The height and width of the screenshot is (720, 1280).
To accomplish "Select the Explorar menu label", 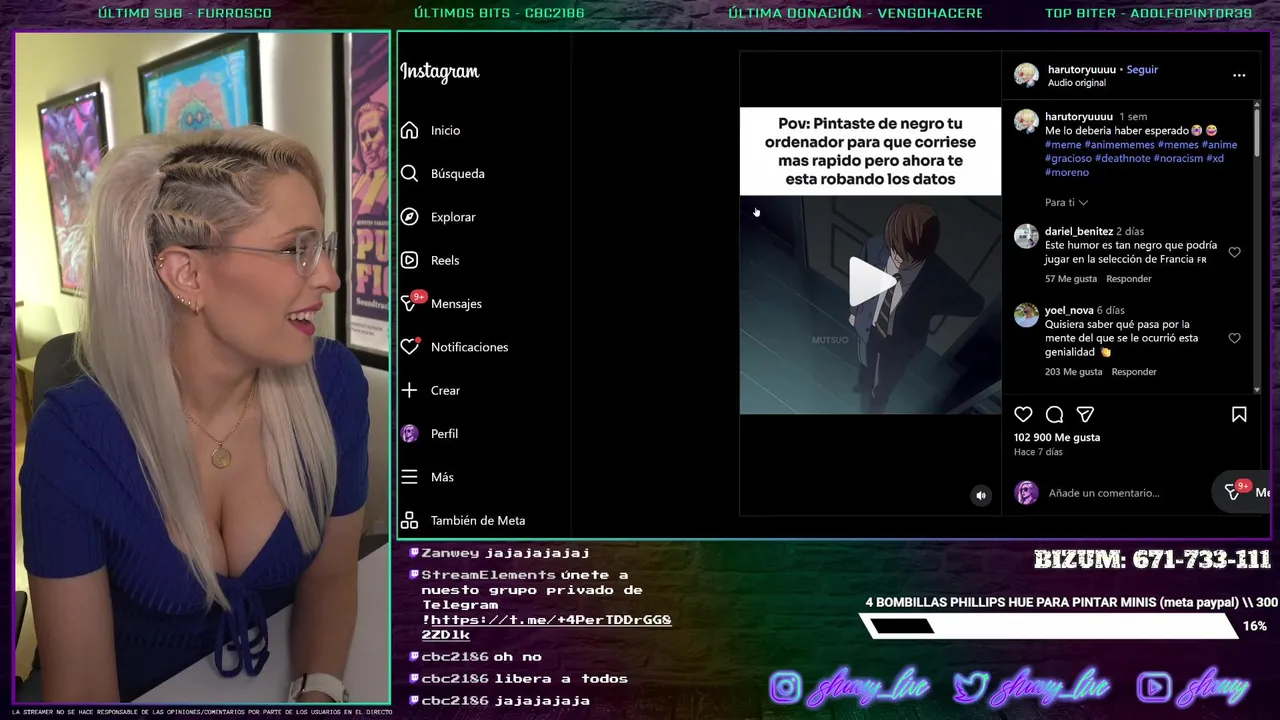I will [453, 217].
